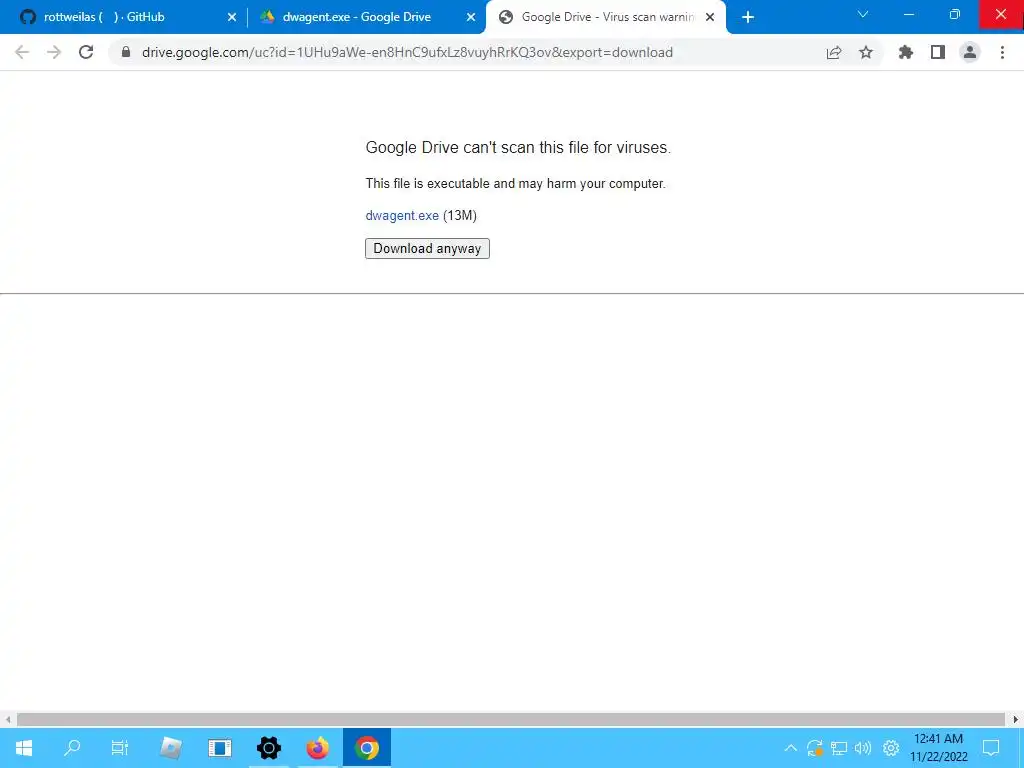The width and height of the screenshot is (1024, 768).
Task: Toggle the Chrome side panel
Action: (938, 52)
